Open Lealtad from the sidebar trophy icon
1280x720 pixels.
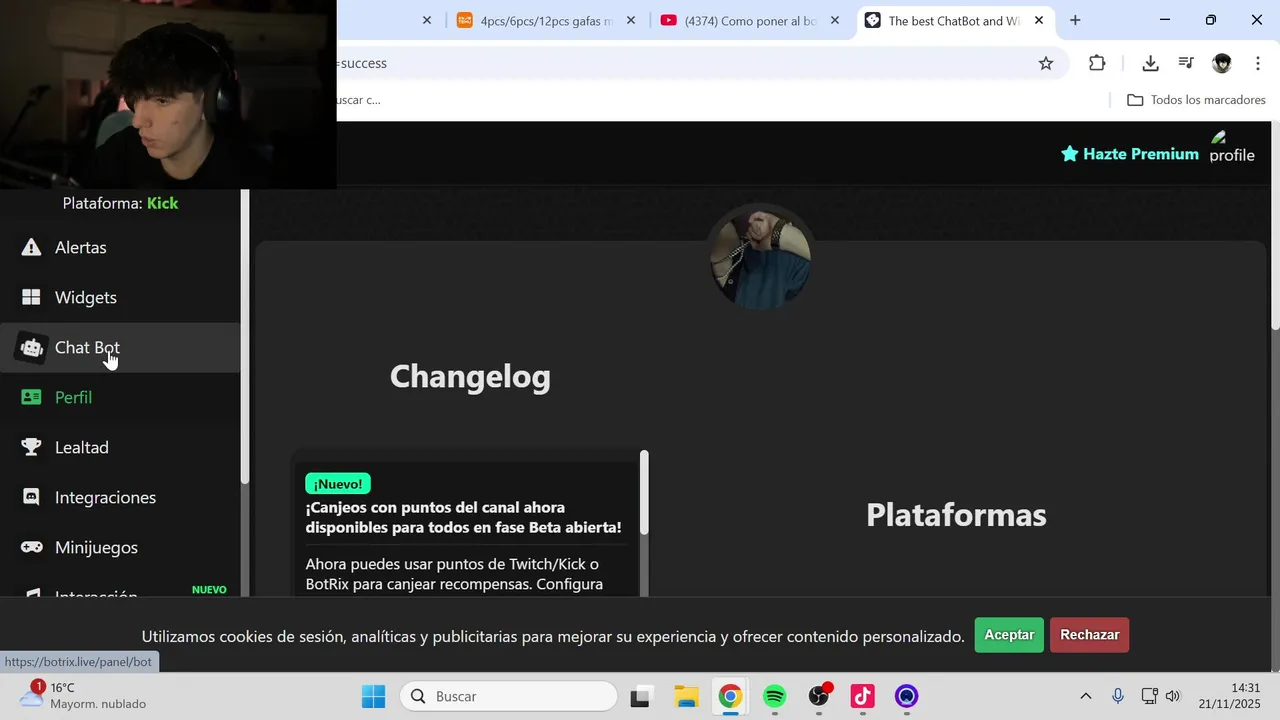(31, 447)
